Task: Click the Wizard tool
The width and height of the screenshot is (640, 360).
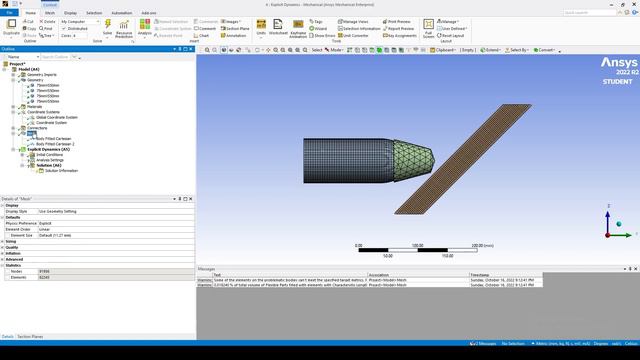Action: 318,29
